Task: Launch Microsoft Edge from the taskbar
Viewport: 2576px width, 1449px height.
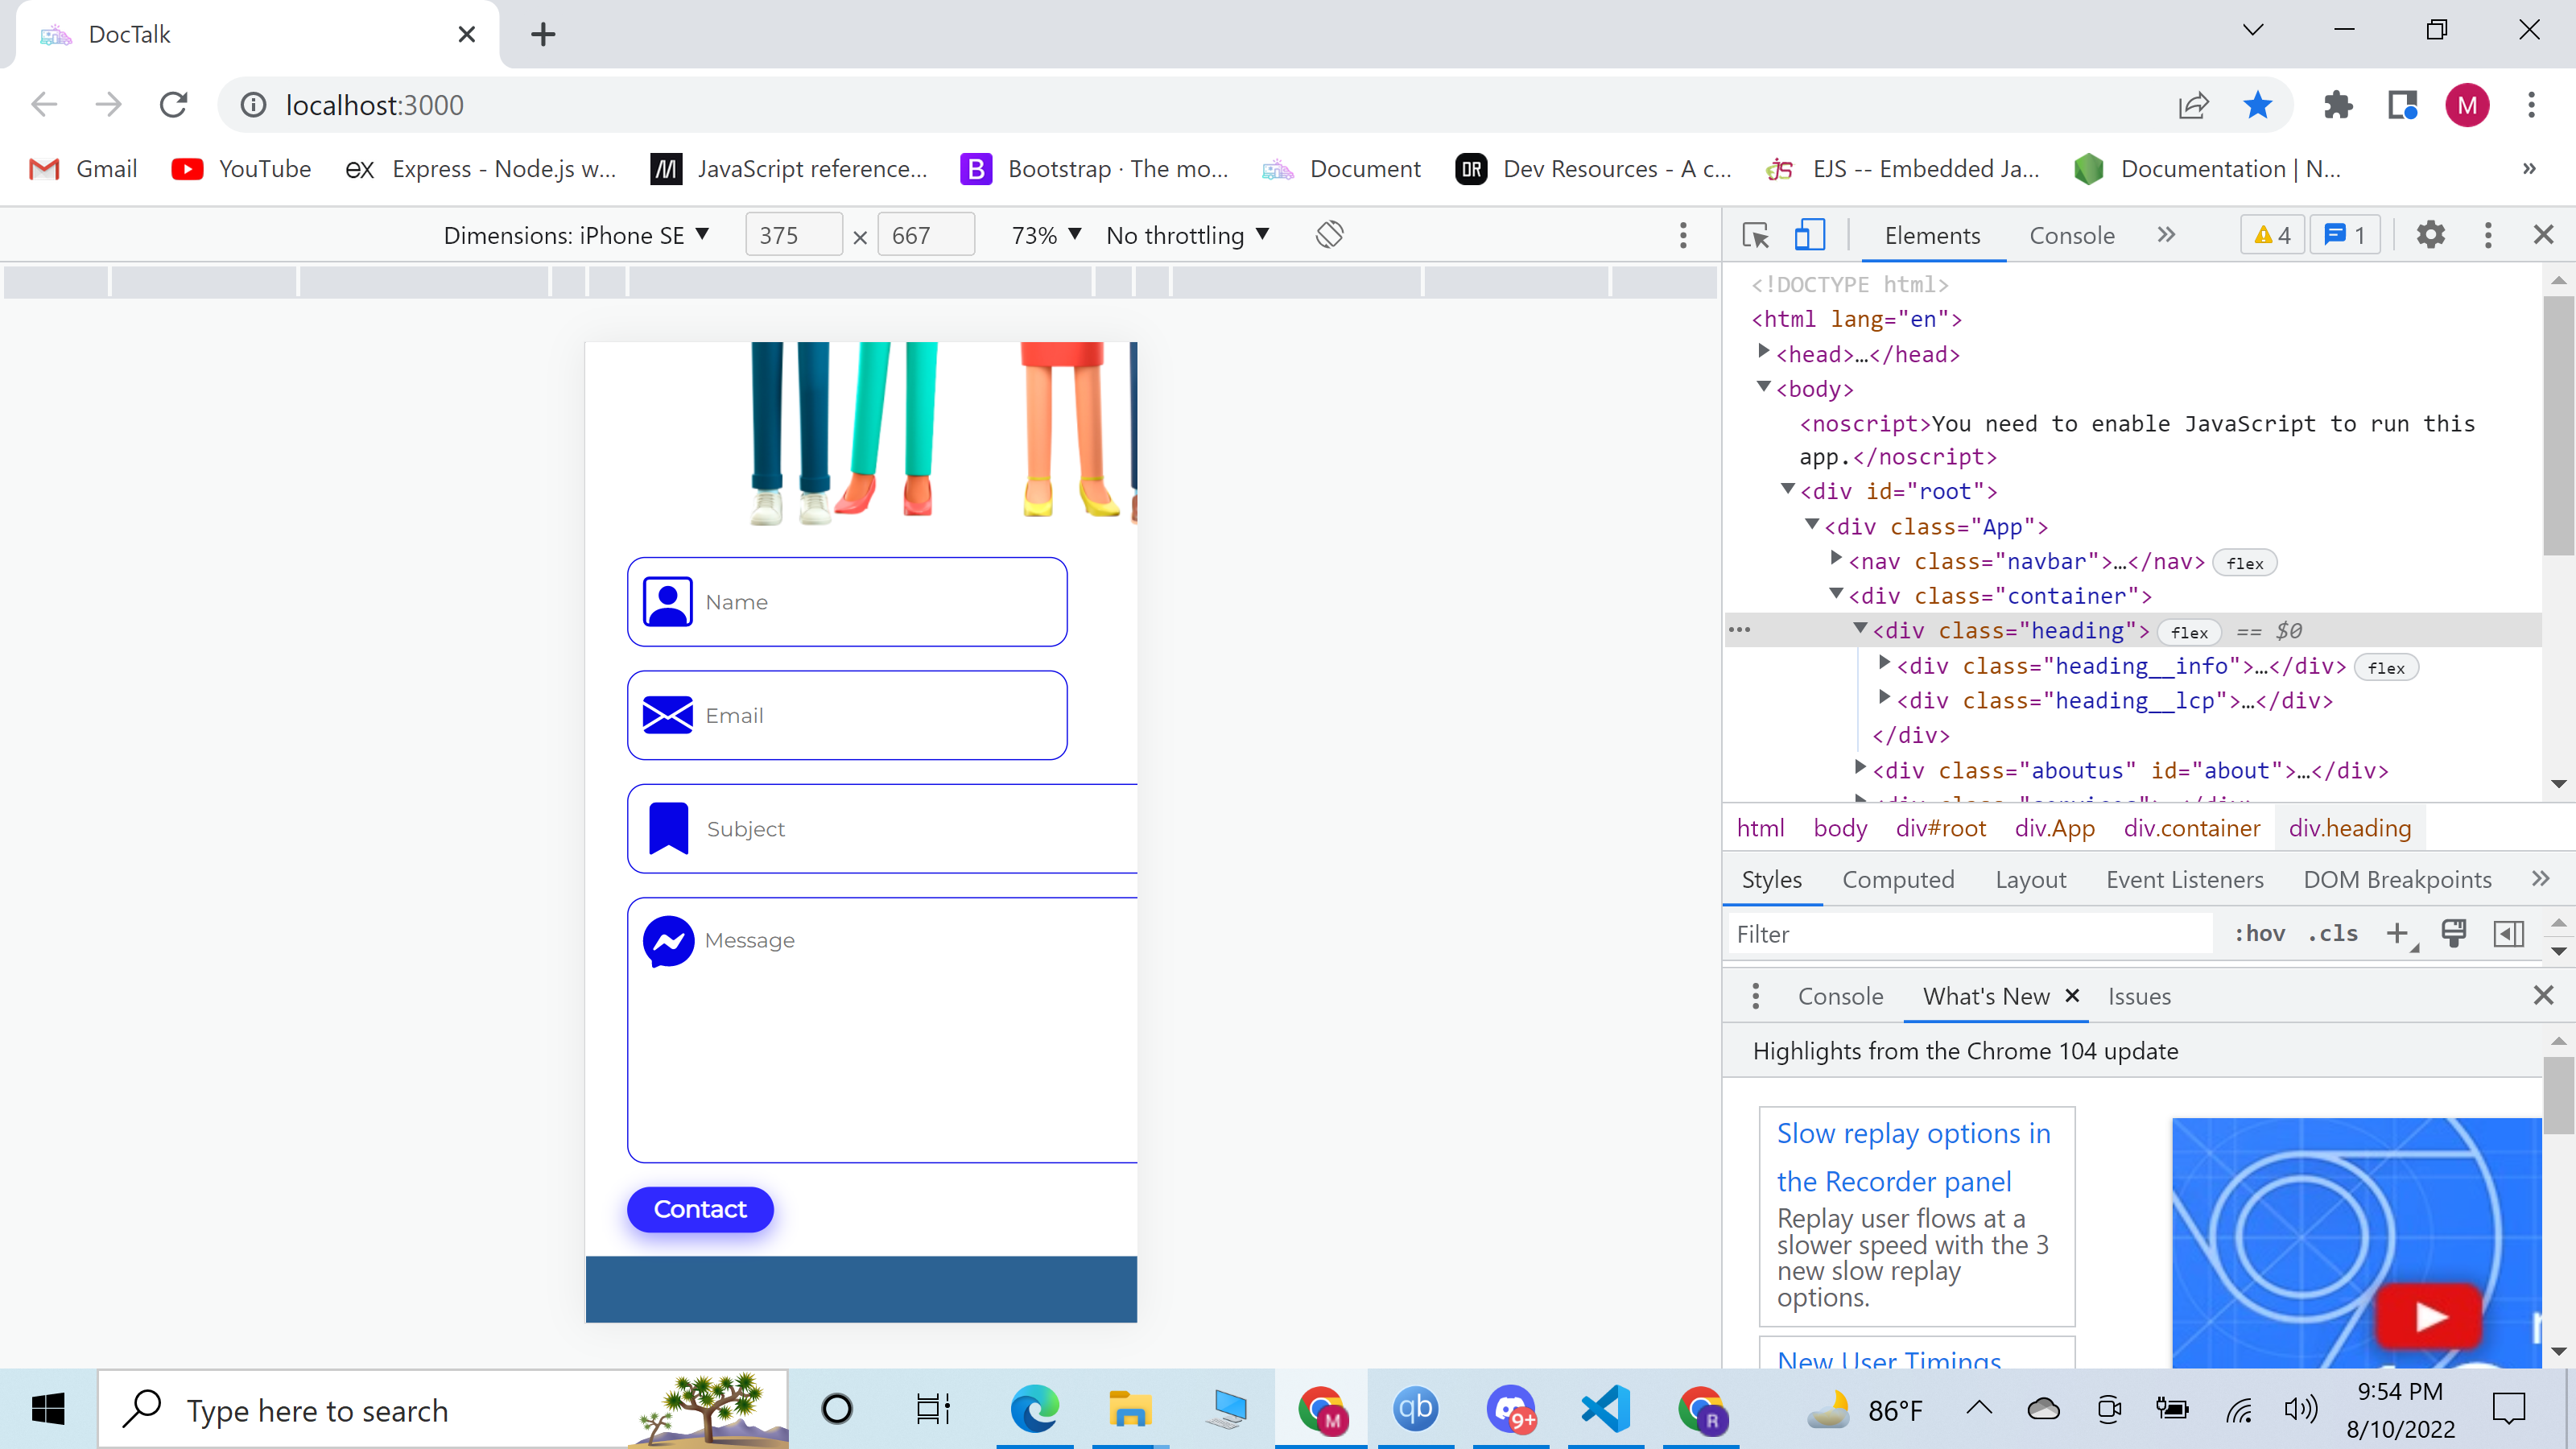Action: point(1035,1409)
